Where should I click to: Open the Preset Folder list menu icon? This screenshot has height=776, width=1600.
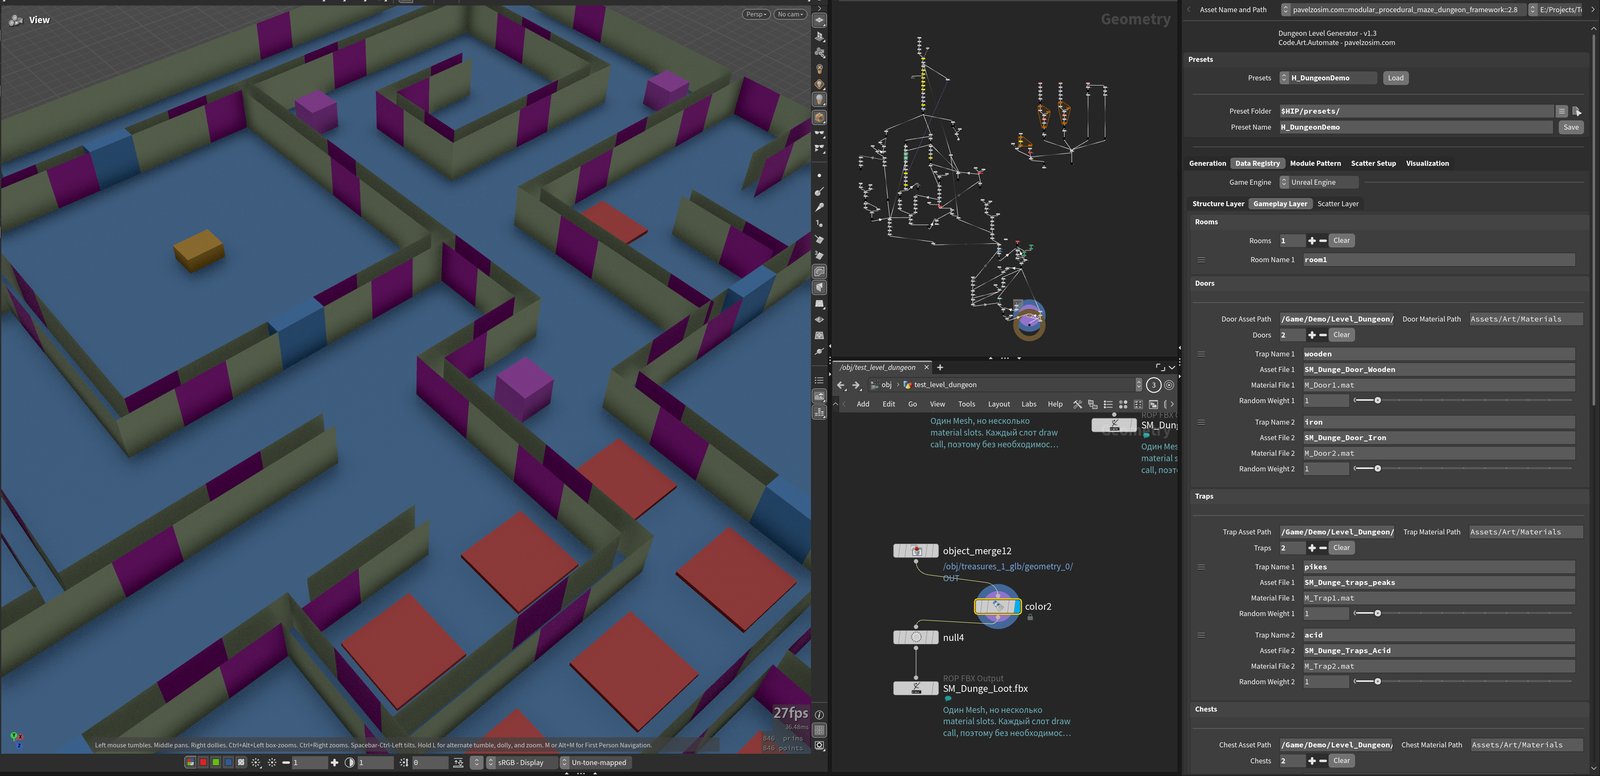click(1561, 111)
